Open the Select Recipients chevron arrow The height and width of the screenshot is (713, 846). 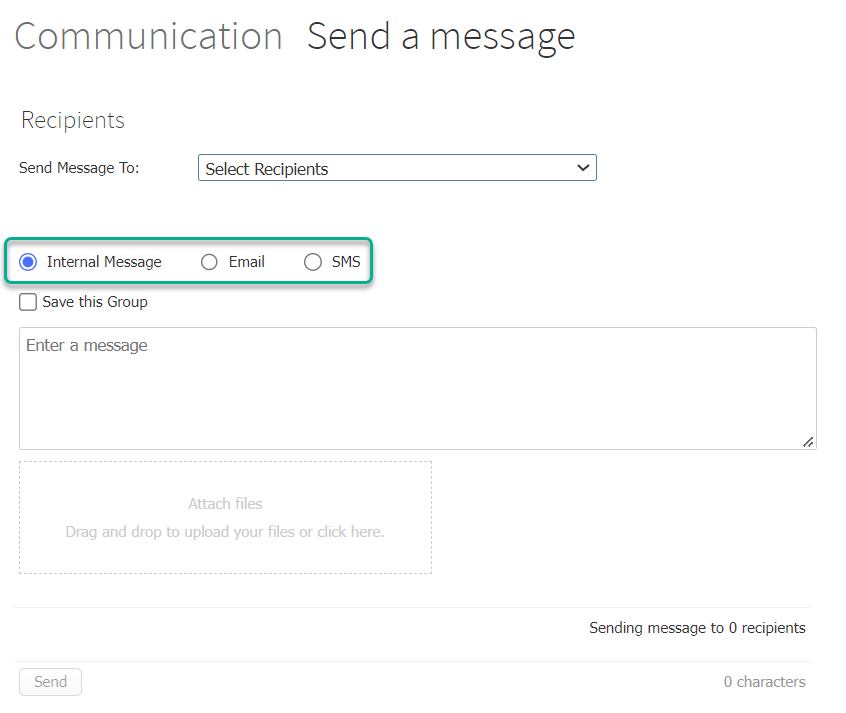point(583,168)
